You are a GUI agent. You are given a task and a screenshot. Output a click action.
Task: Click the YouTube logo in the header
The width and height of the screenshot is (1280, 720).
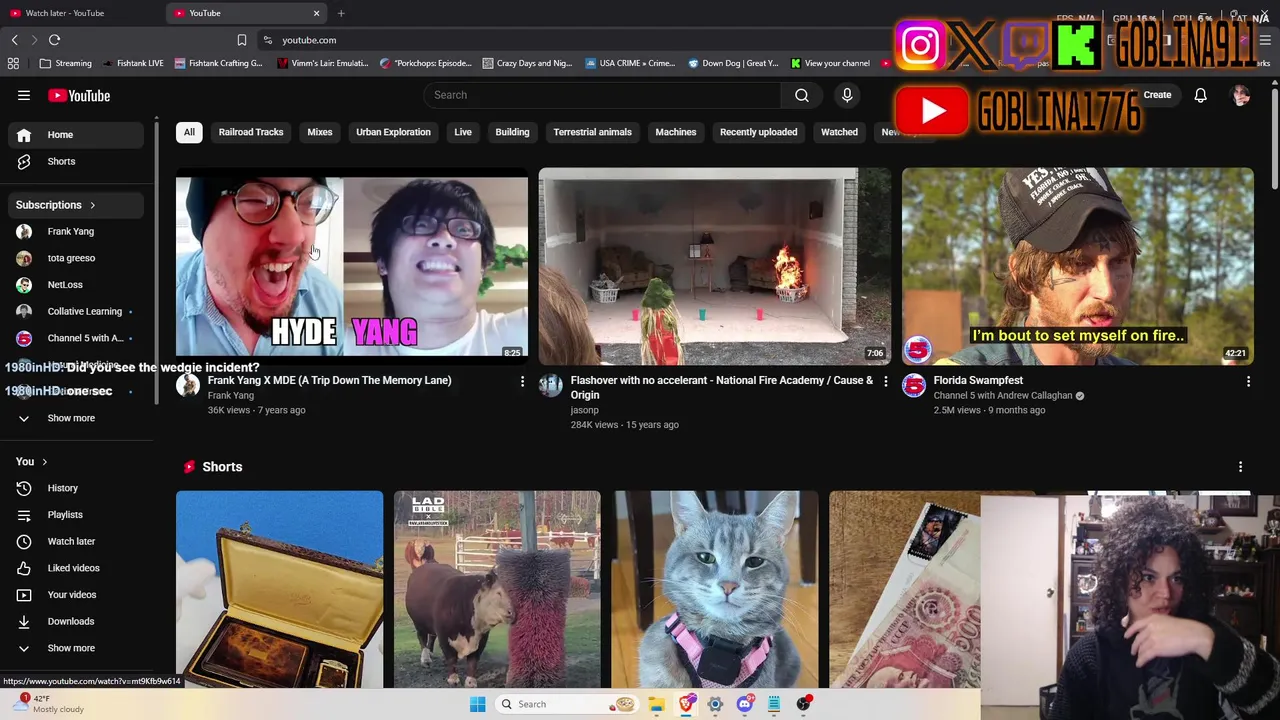point(79,95)
